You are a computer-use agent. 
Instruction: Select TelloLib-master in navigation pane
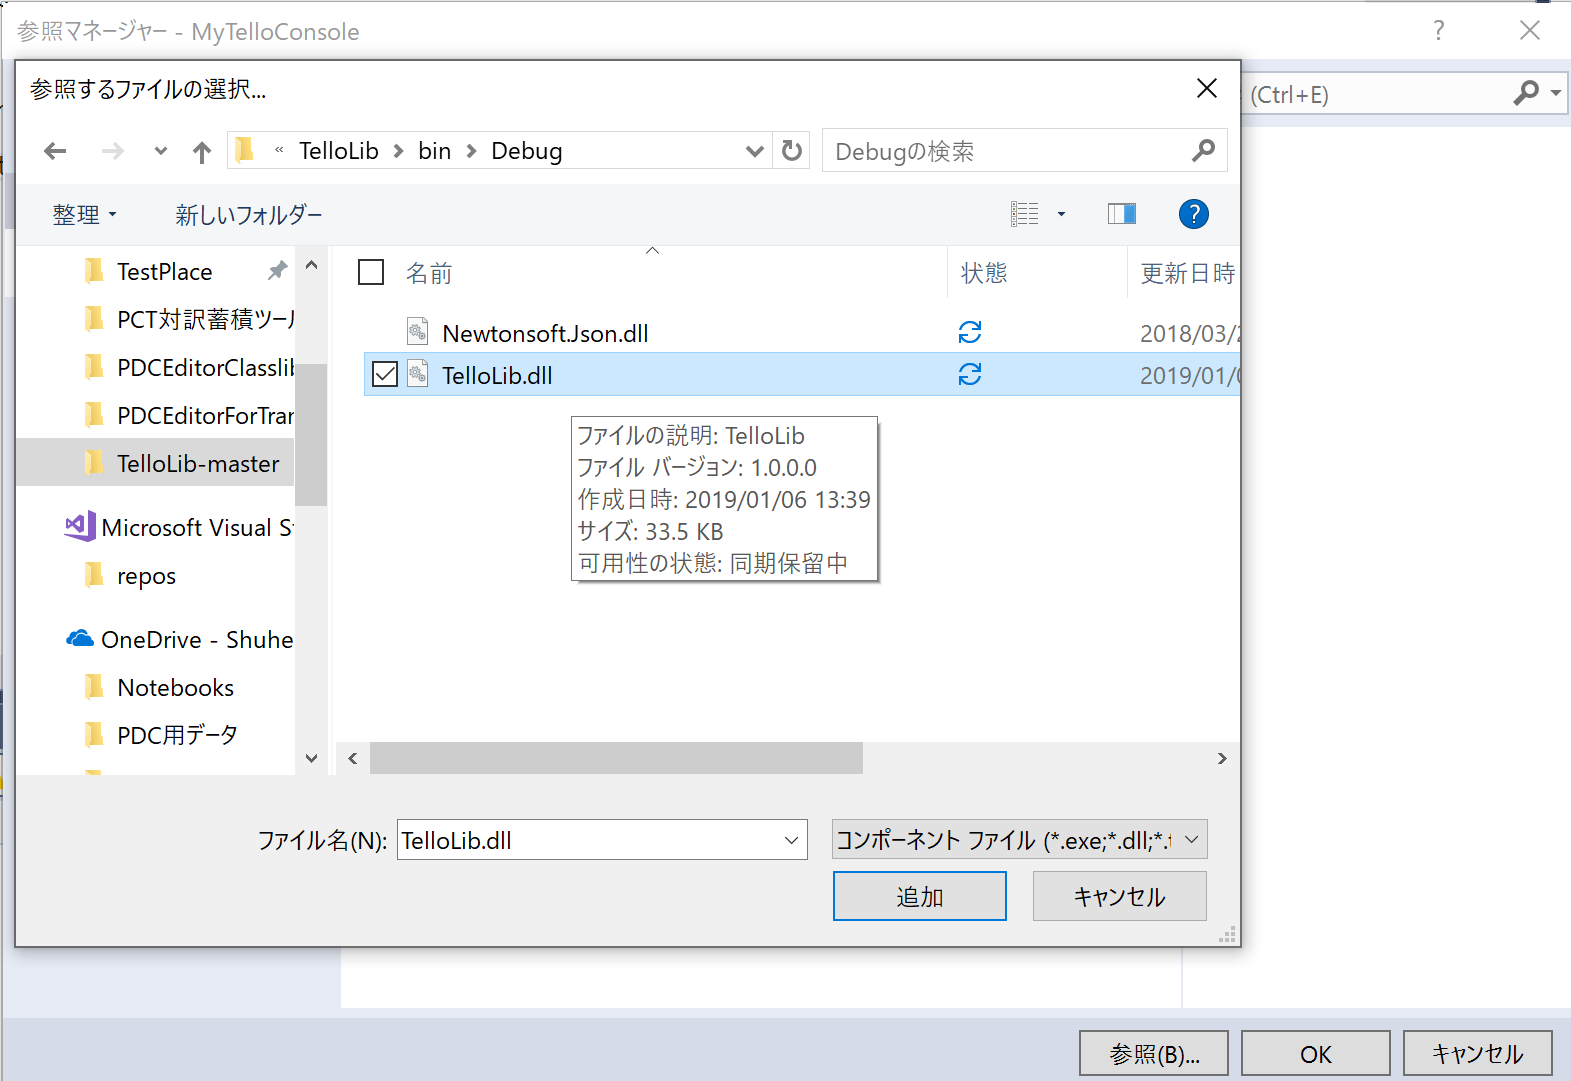pyautogui.click(x=198, y=464)
